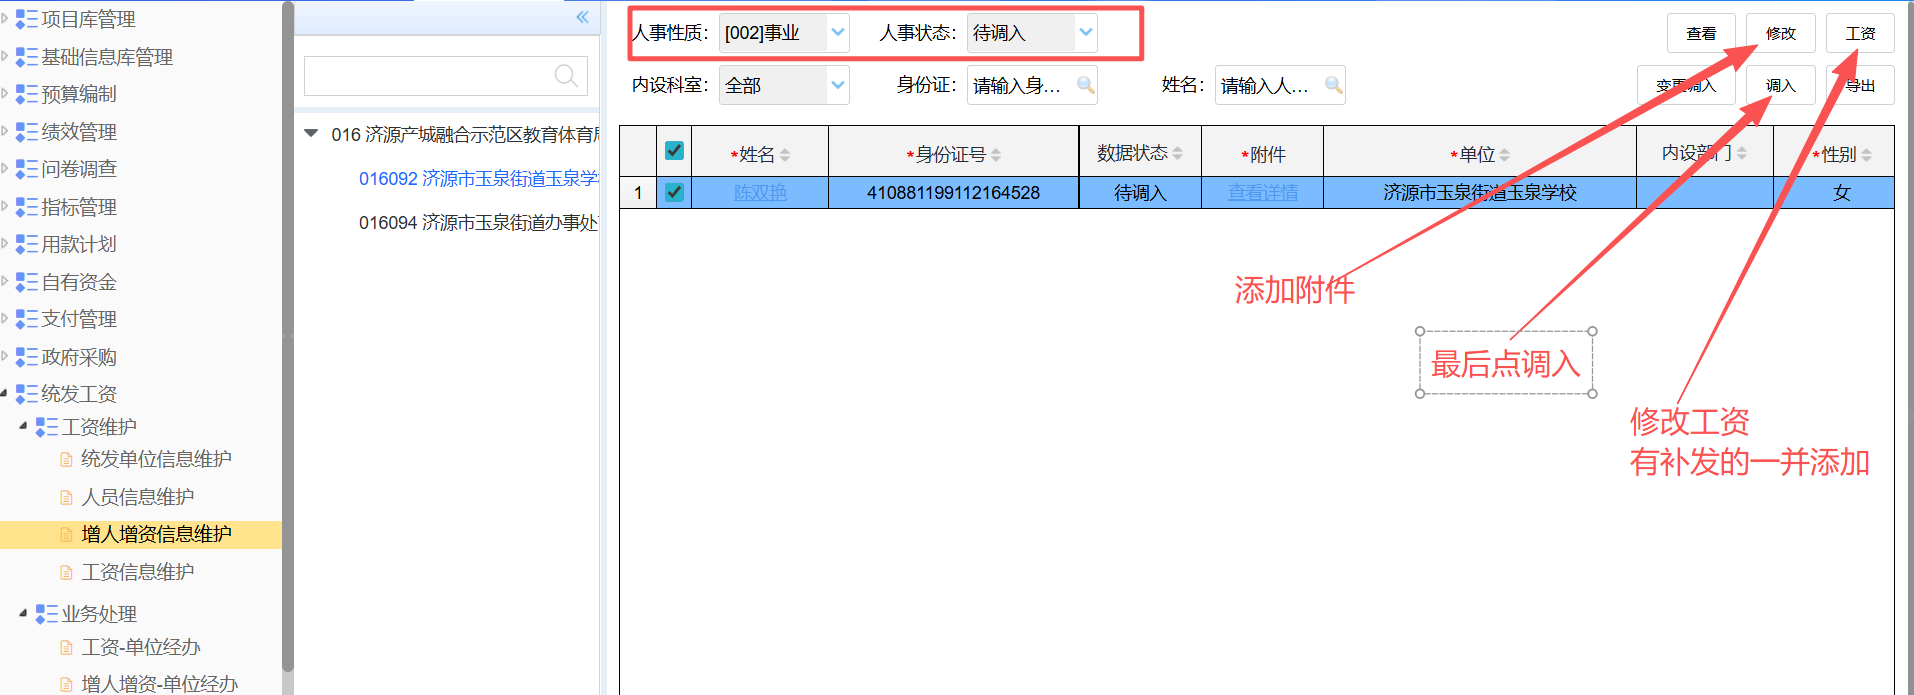Open the 人事性质 dropdown
This screenshot has width=1914, height=695.
pos(838,32)
